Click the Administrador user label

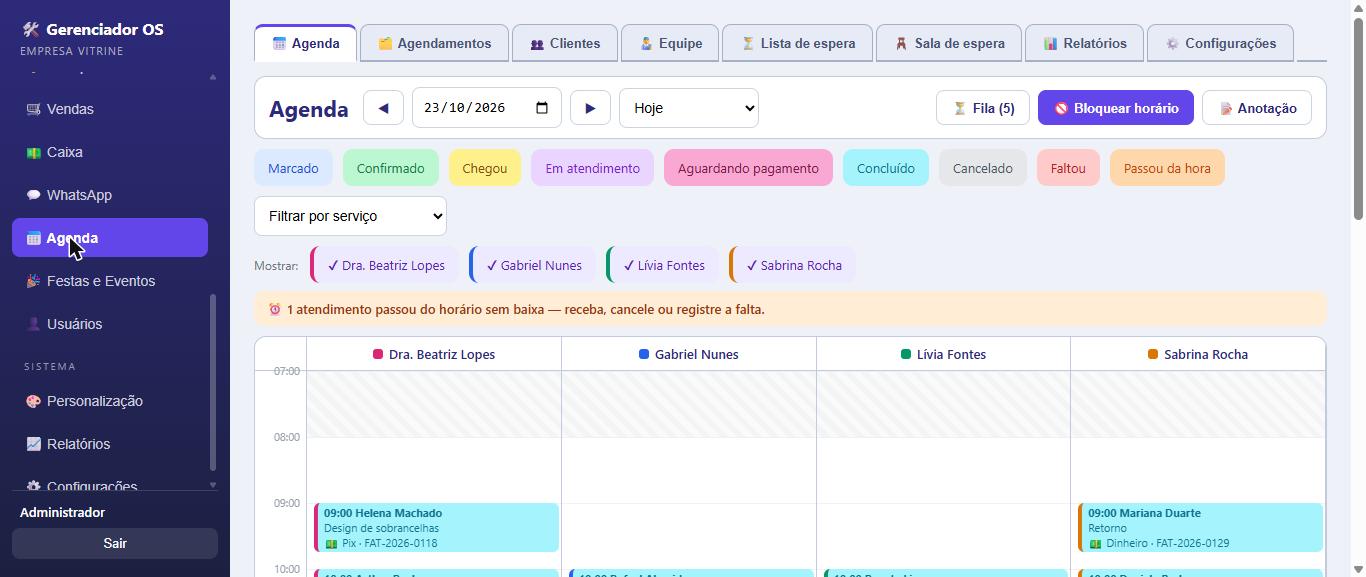click(62, 512)
